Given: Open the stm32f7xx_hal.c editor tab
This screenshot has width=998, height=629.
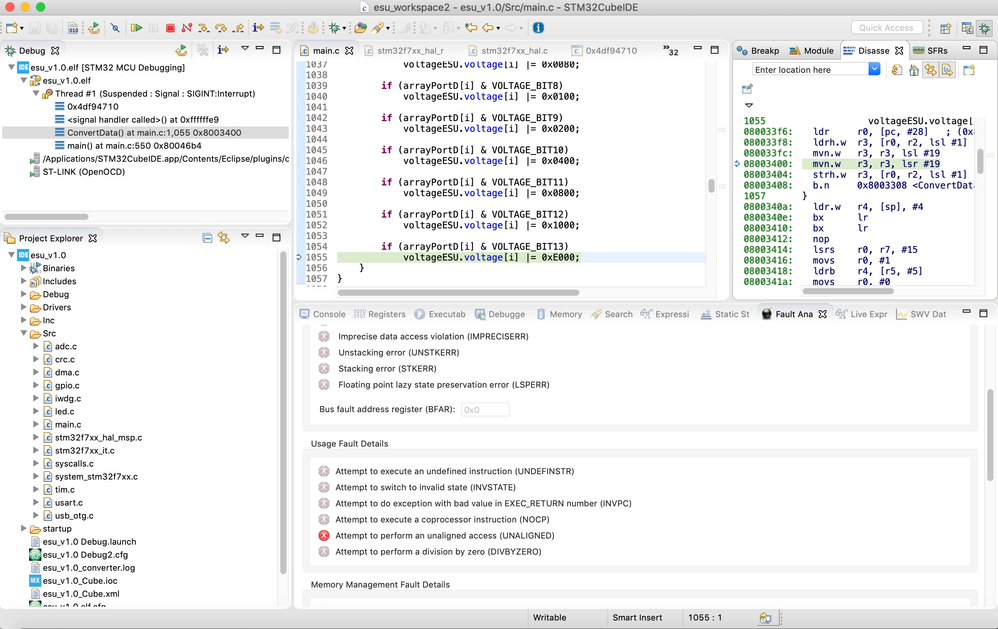Looking at the screenshot, I should pos(513,50).
